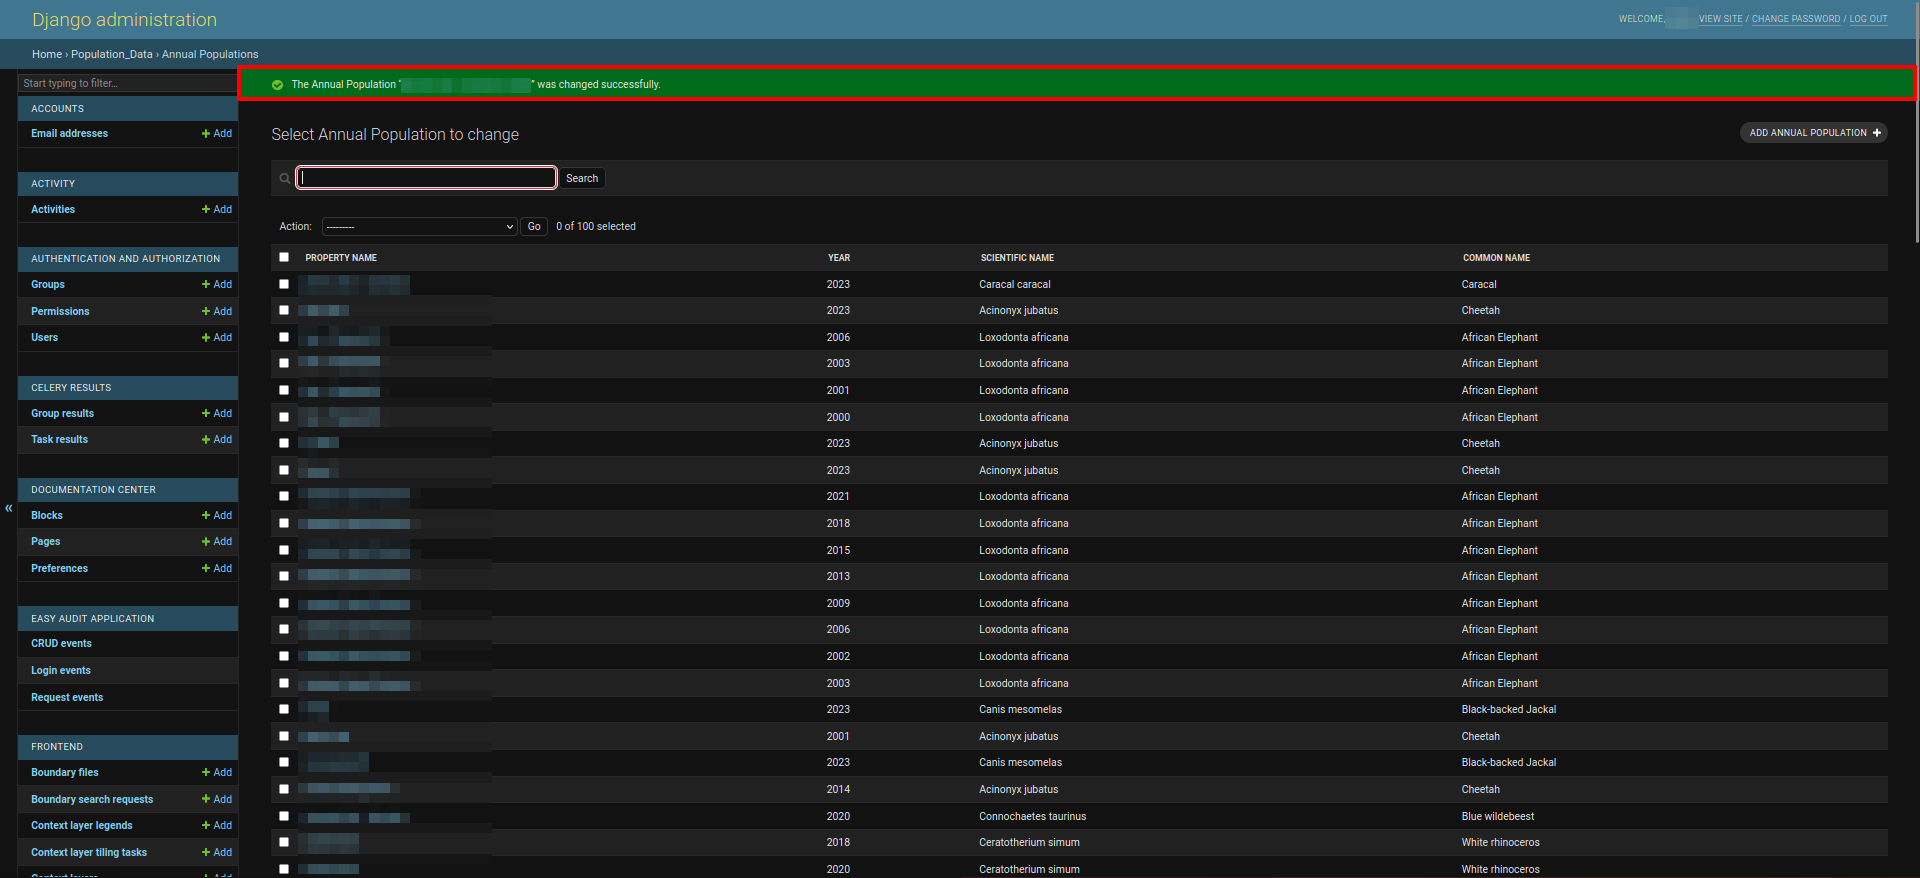The image size is (1920, 878).
Task: Click Add next to Blocks
Action: 217,515
